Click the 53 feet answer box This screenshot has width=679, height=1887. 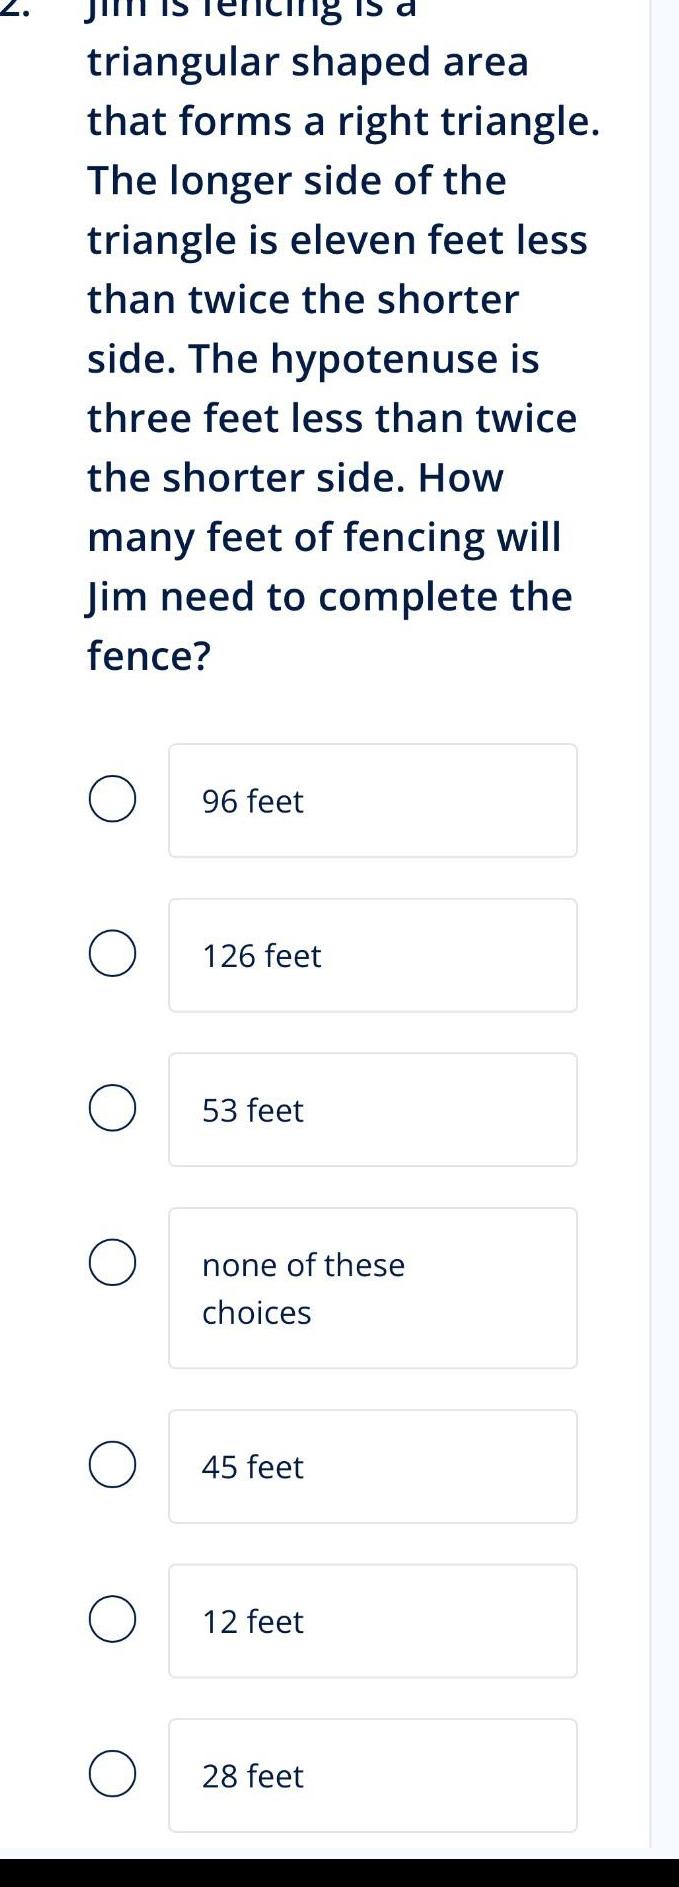373,1109
